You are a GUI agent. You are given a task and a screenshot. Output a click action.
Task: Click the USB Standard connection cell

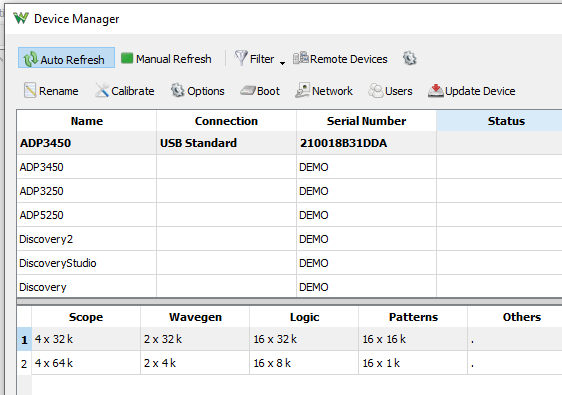(x=226, y=143)
